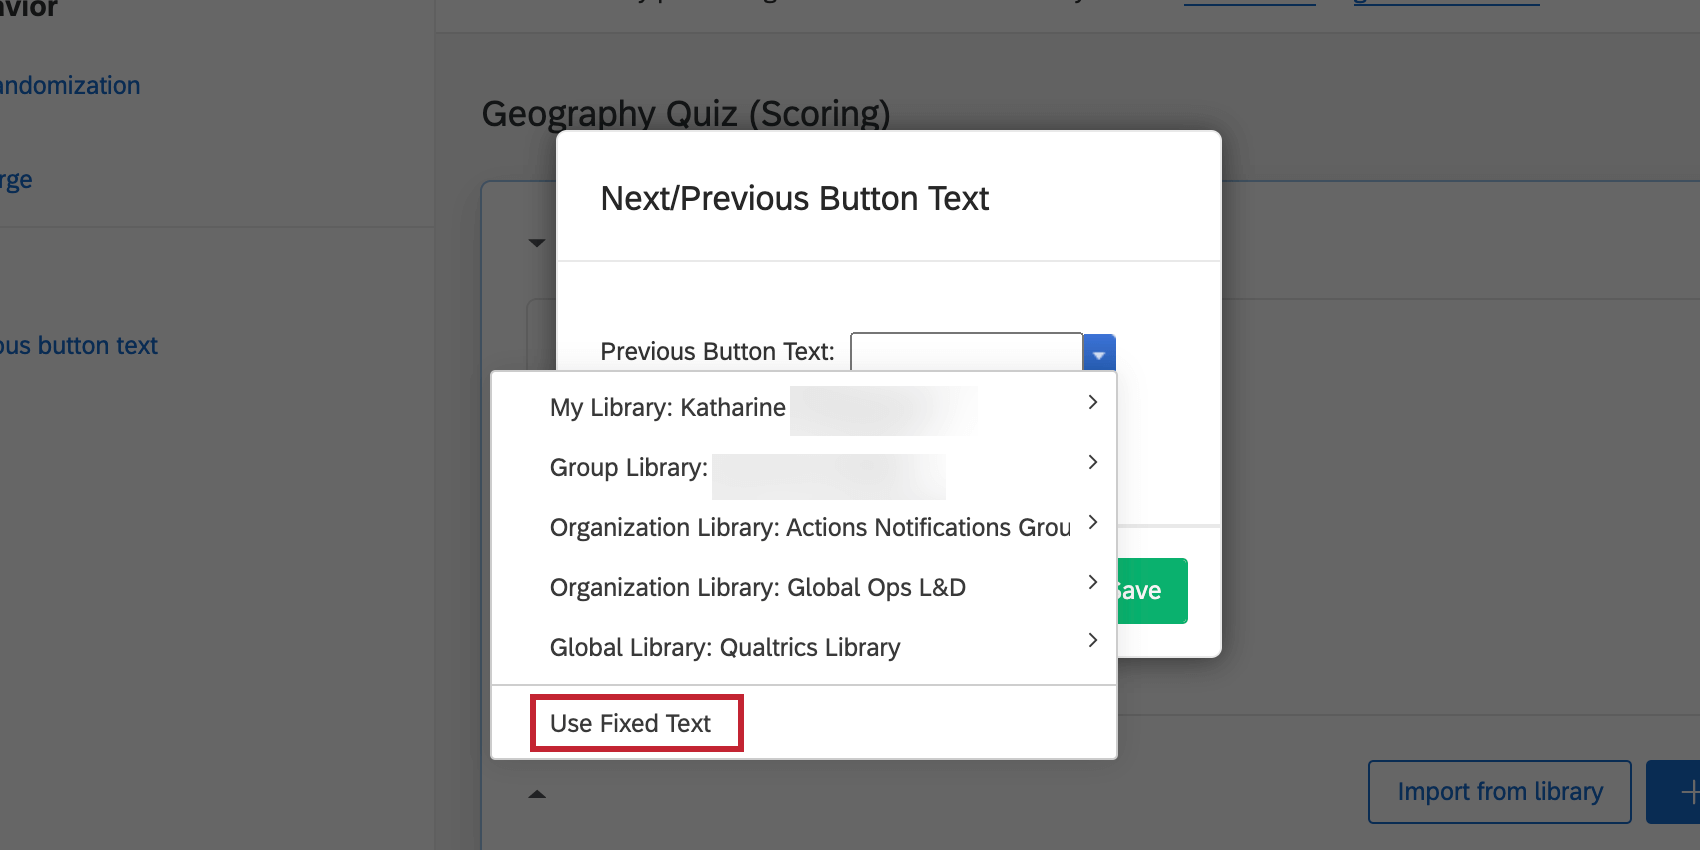Select the Group Library menu entry
Screen dimensions: 1700x850
tap(629, 468)
